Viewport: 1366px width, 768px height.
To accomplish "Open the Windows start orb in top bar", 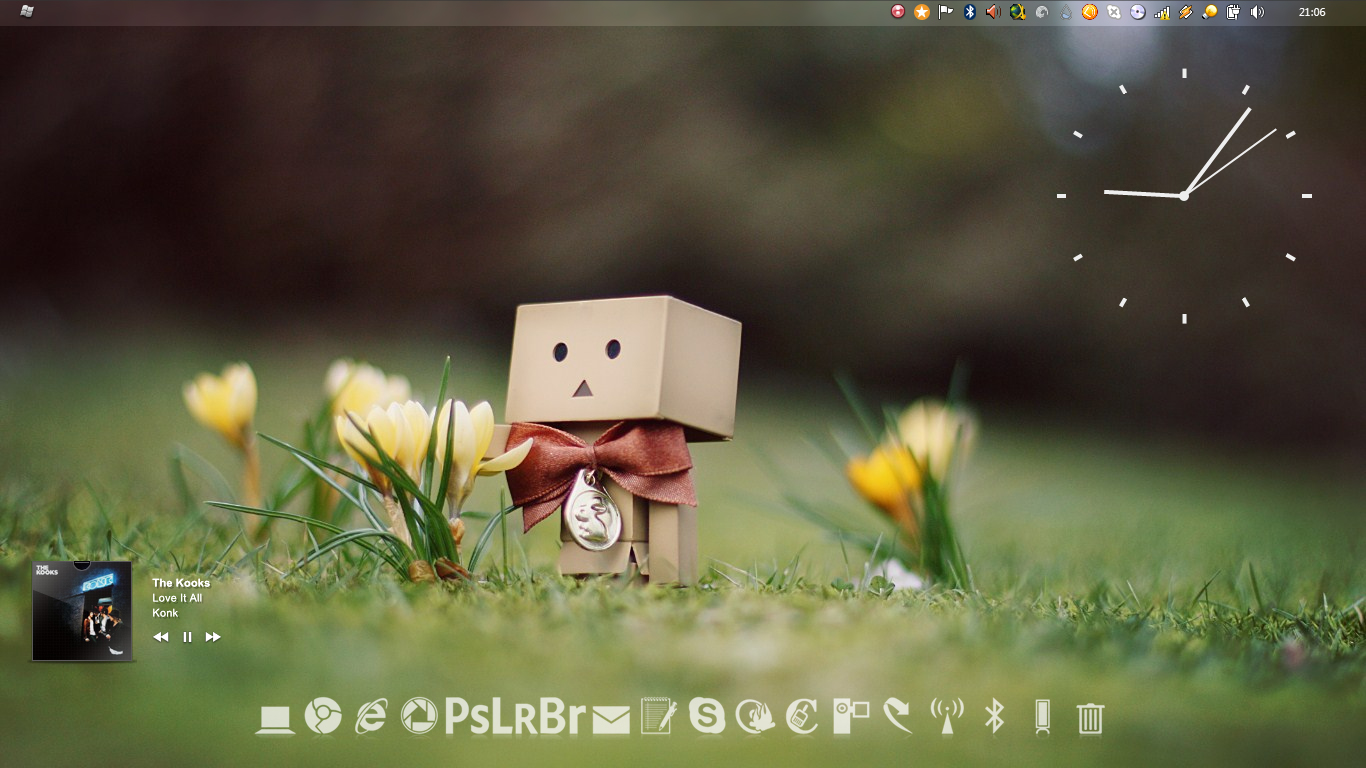I will 27,12.
